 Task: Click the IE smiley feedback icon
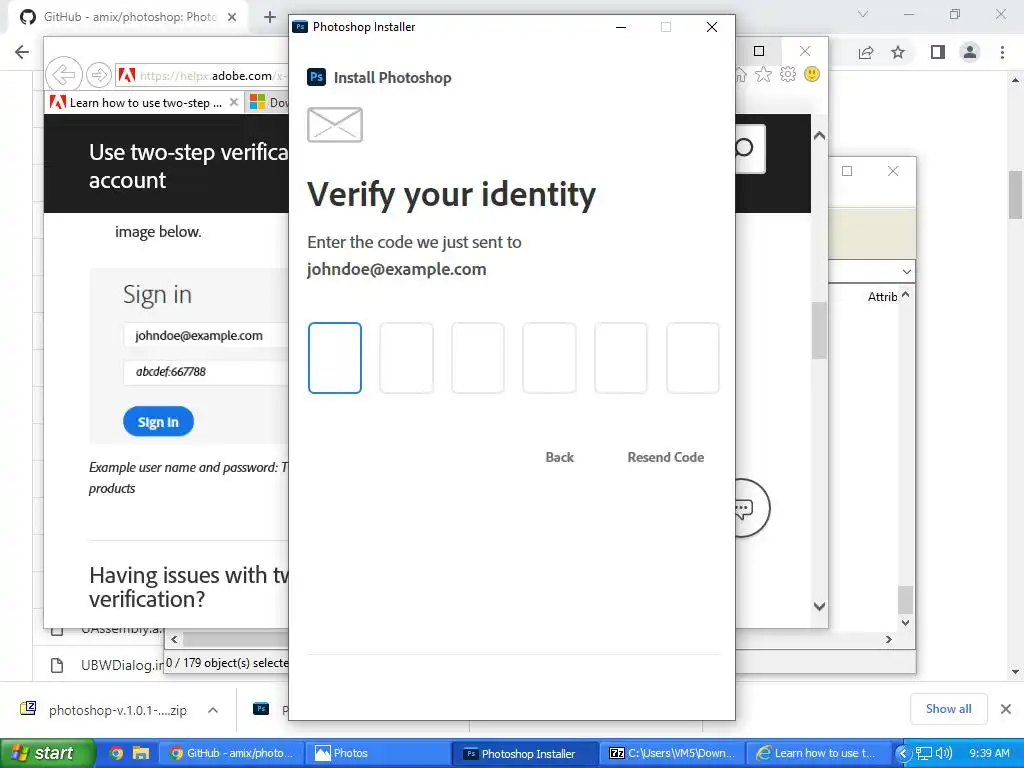pyautogui.click(x=812, y=74)
